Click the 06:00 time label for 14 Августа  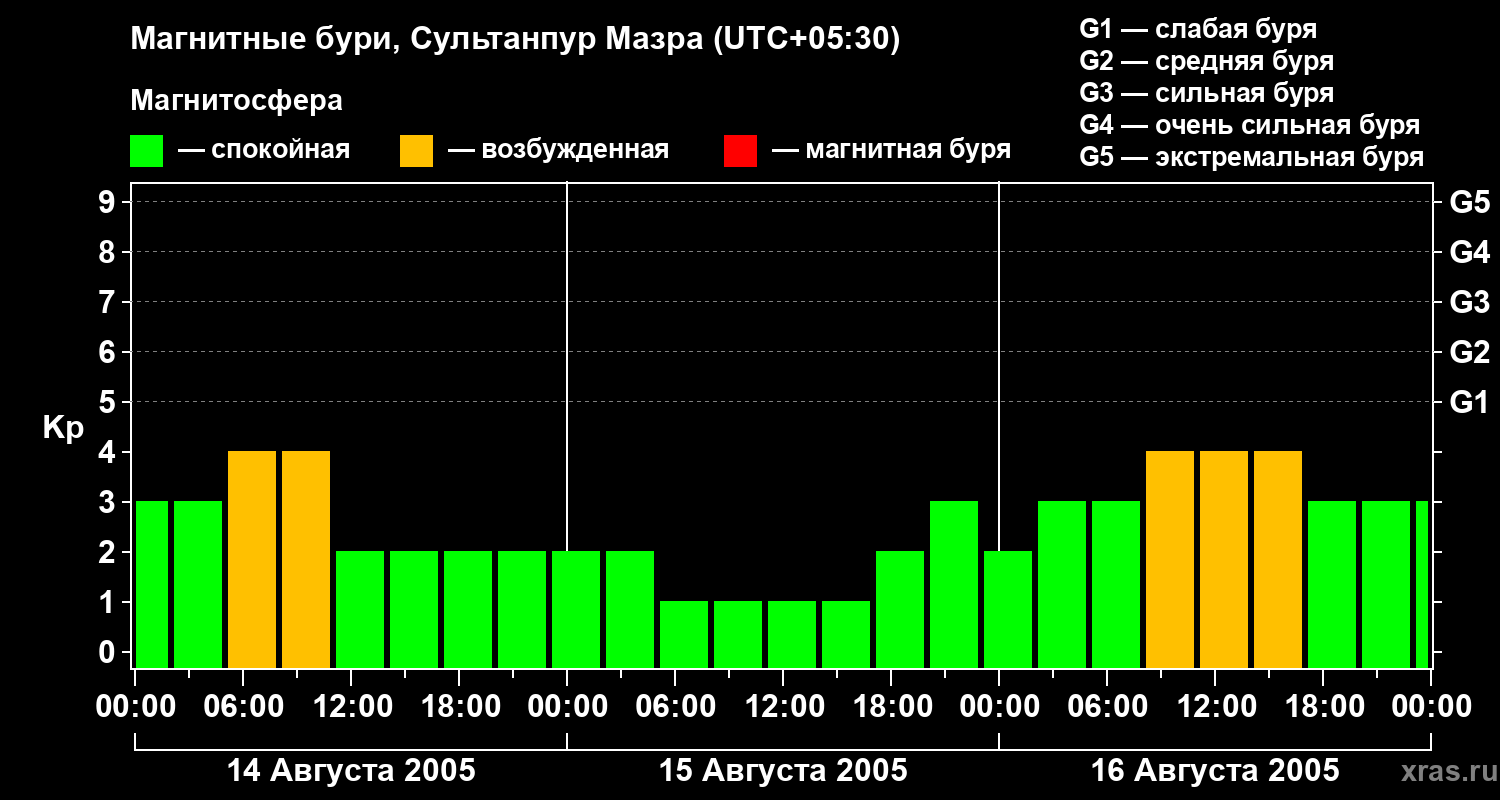pos(243,707)
